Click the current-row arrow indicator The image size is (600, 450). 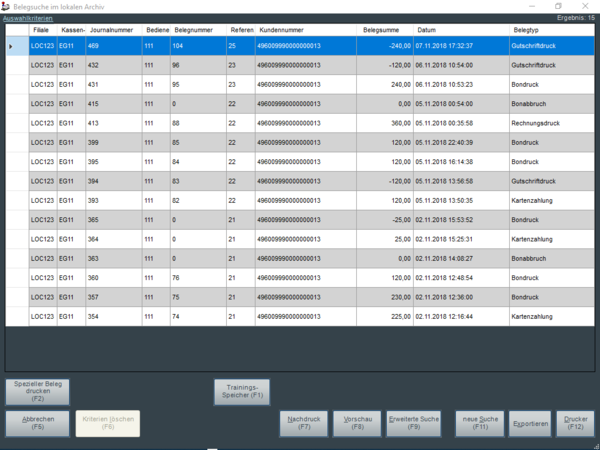12,46
